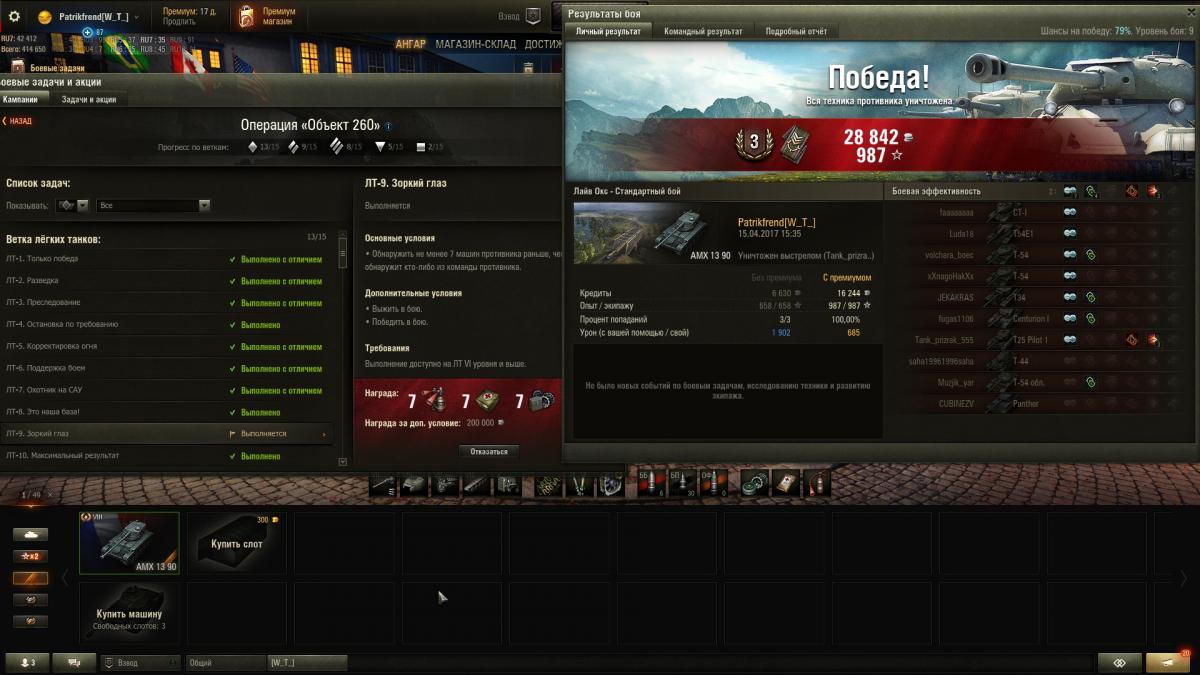Extend premium via the Продлить link
Image resolution: width=1200 pixels, height=675 pixels.
click(179, 22)
